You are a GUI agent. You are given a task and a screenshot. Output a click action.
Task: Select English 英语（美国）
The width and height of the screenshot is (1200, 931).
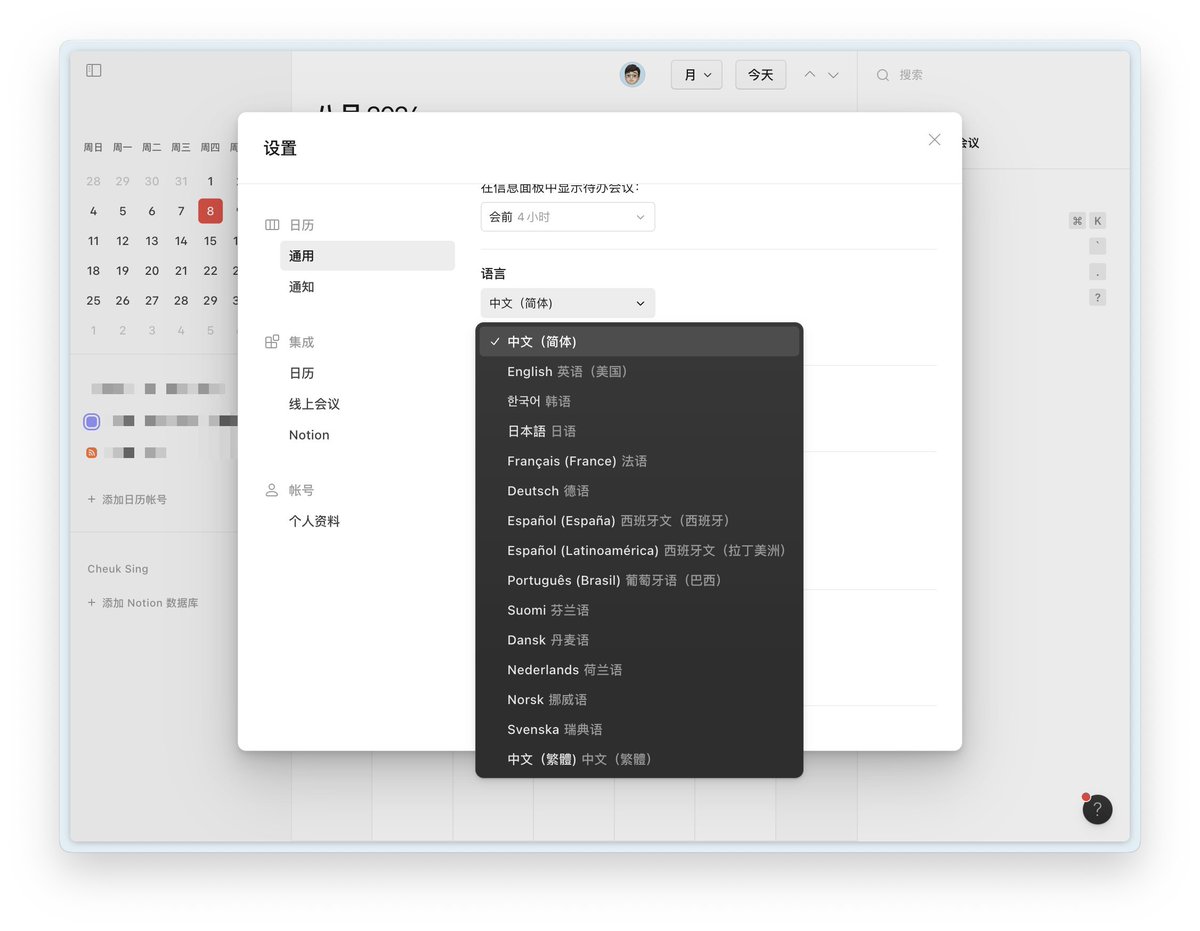click(x=639, y=372)
